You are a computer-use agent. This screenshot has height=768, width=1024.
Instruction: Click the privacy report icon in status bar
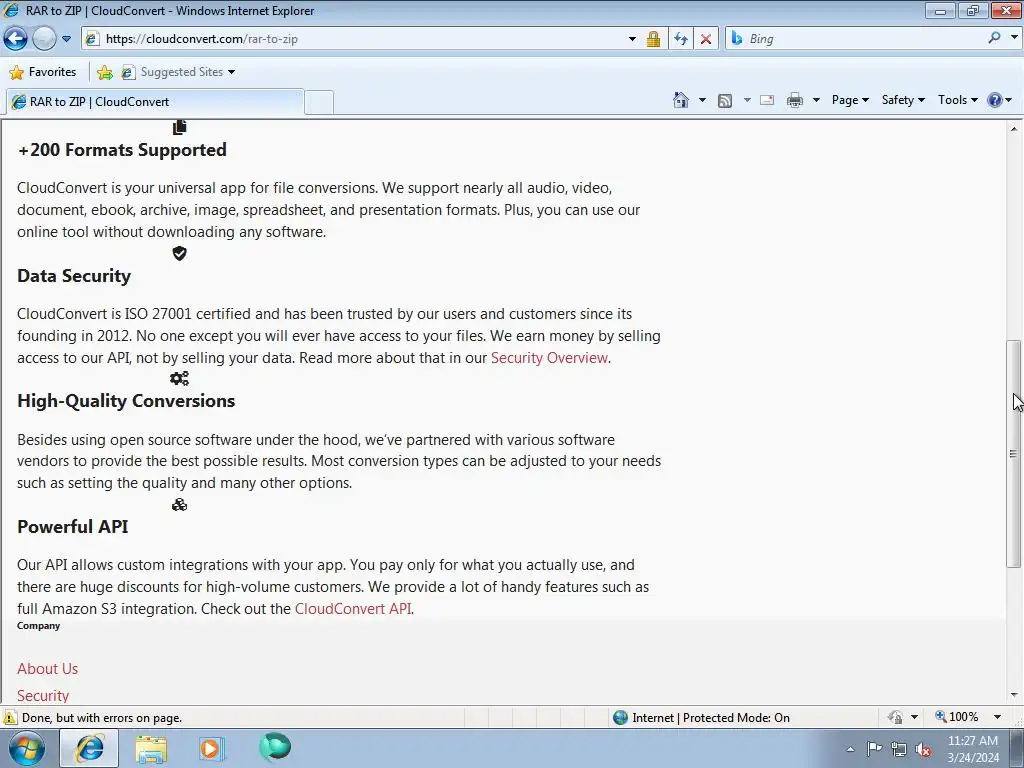(x=895, y=718)
